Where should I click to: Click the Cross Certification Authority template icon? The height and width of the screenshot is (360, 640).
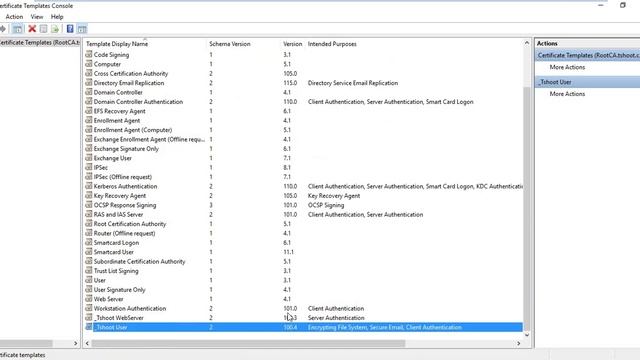point(89,73)
